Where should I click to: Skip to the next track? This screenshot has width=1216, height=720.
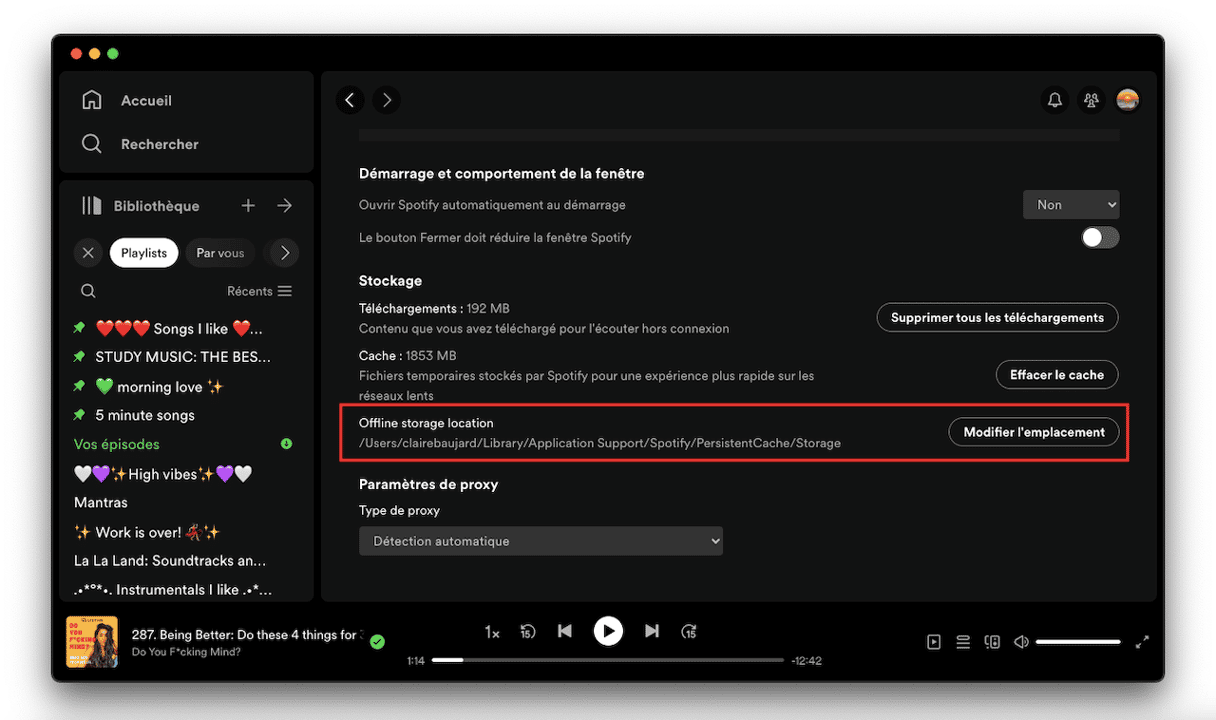(x=652, y=631)
